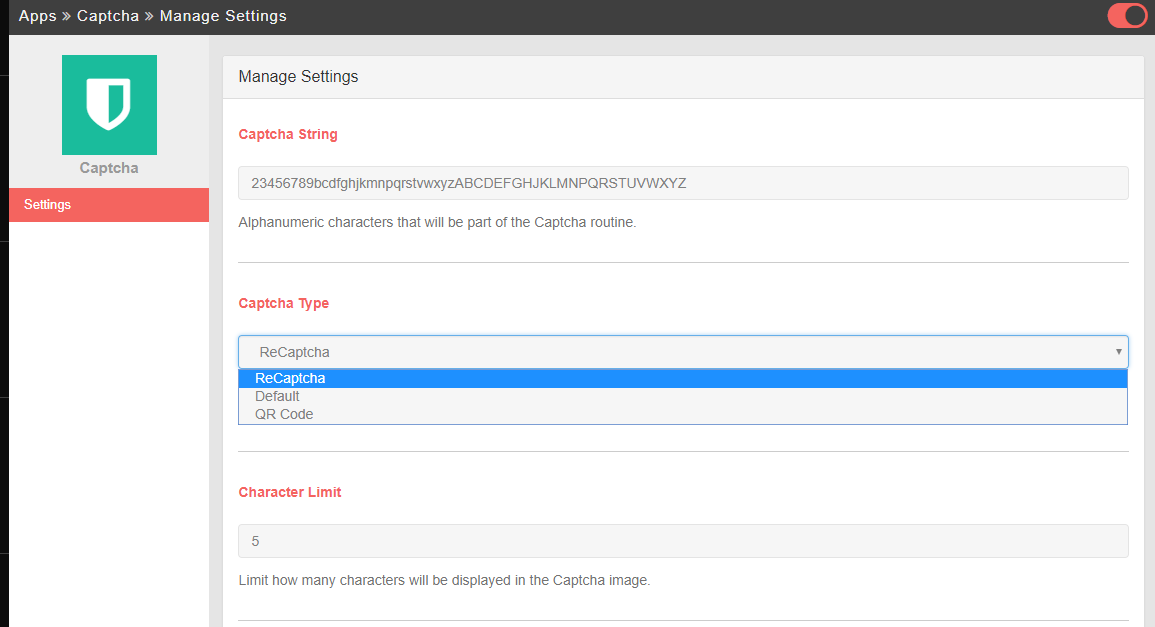Go to Apps in the breadcrumb
This screenshot has height=627, width=1155.
(37, 16)
